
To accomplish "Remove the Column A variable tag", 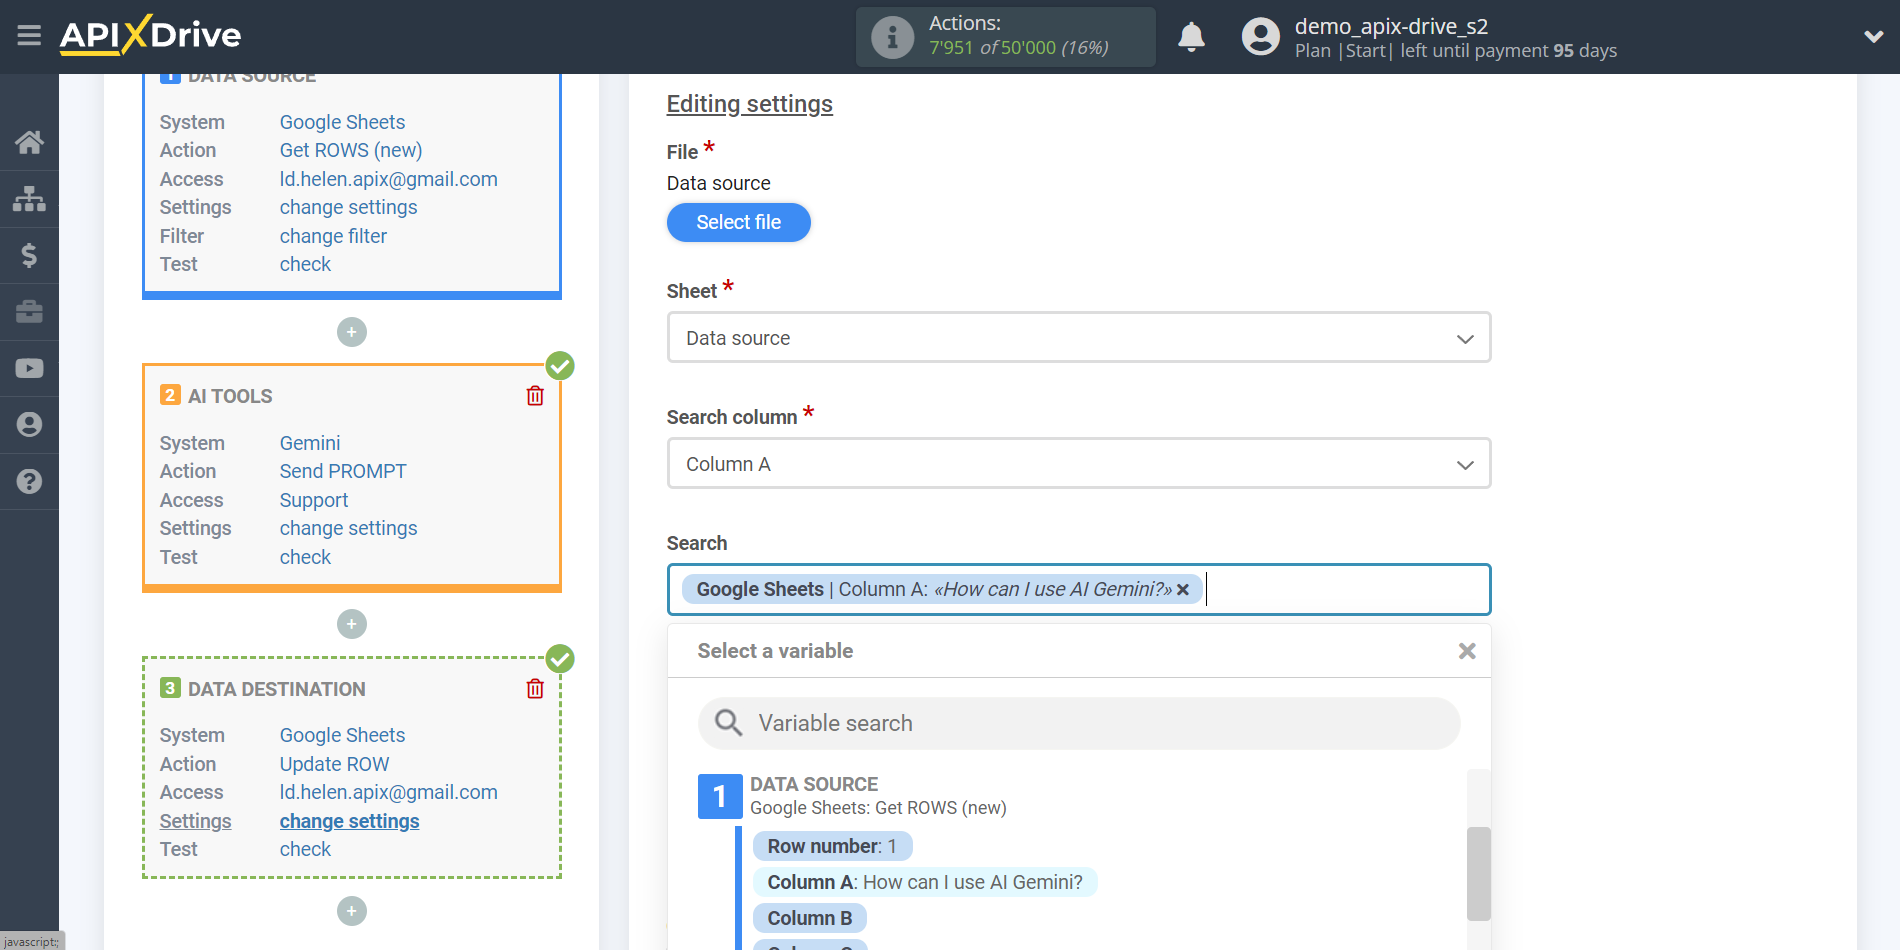I will click(1183, 590).
